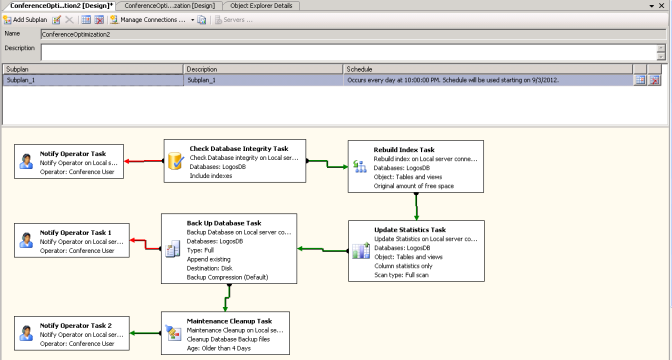Open the Subplan_1 row schedule calendar icon
The height and width of the screenshot is (360, 672).
(x=640, y=80)
